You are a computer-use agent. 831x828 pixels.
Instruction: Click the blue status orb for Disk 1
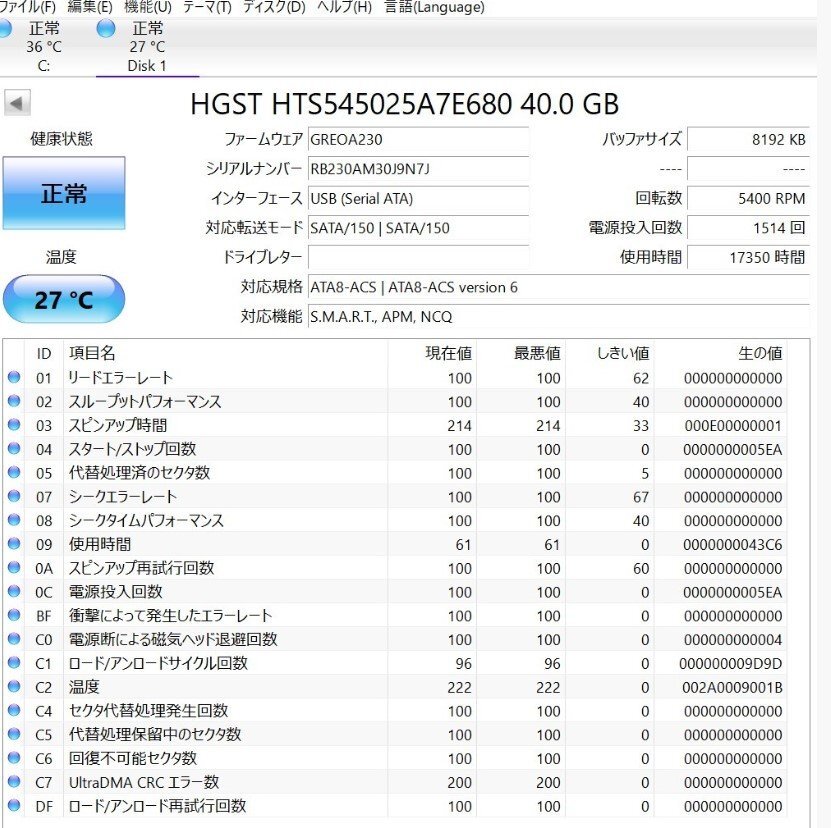106,28
